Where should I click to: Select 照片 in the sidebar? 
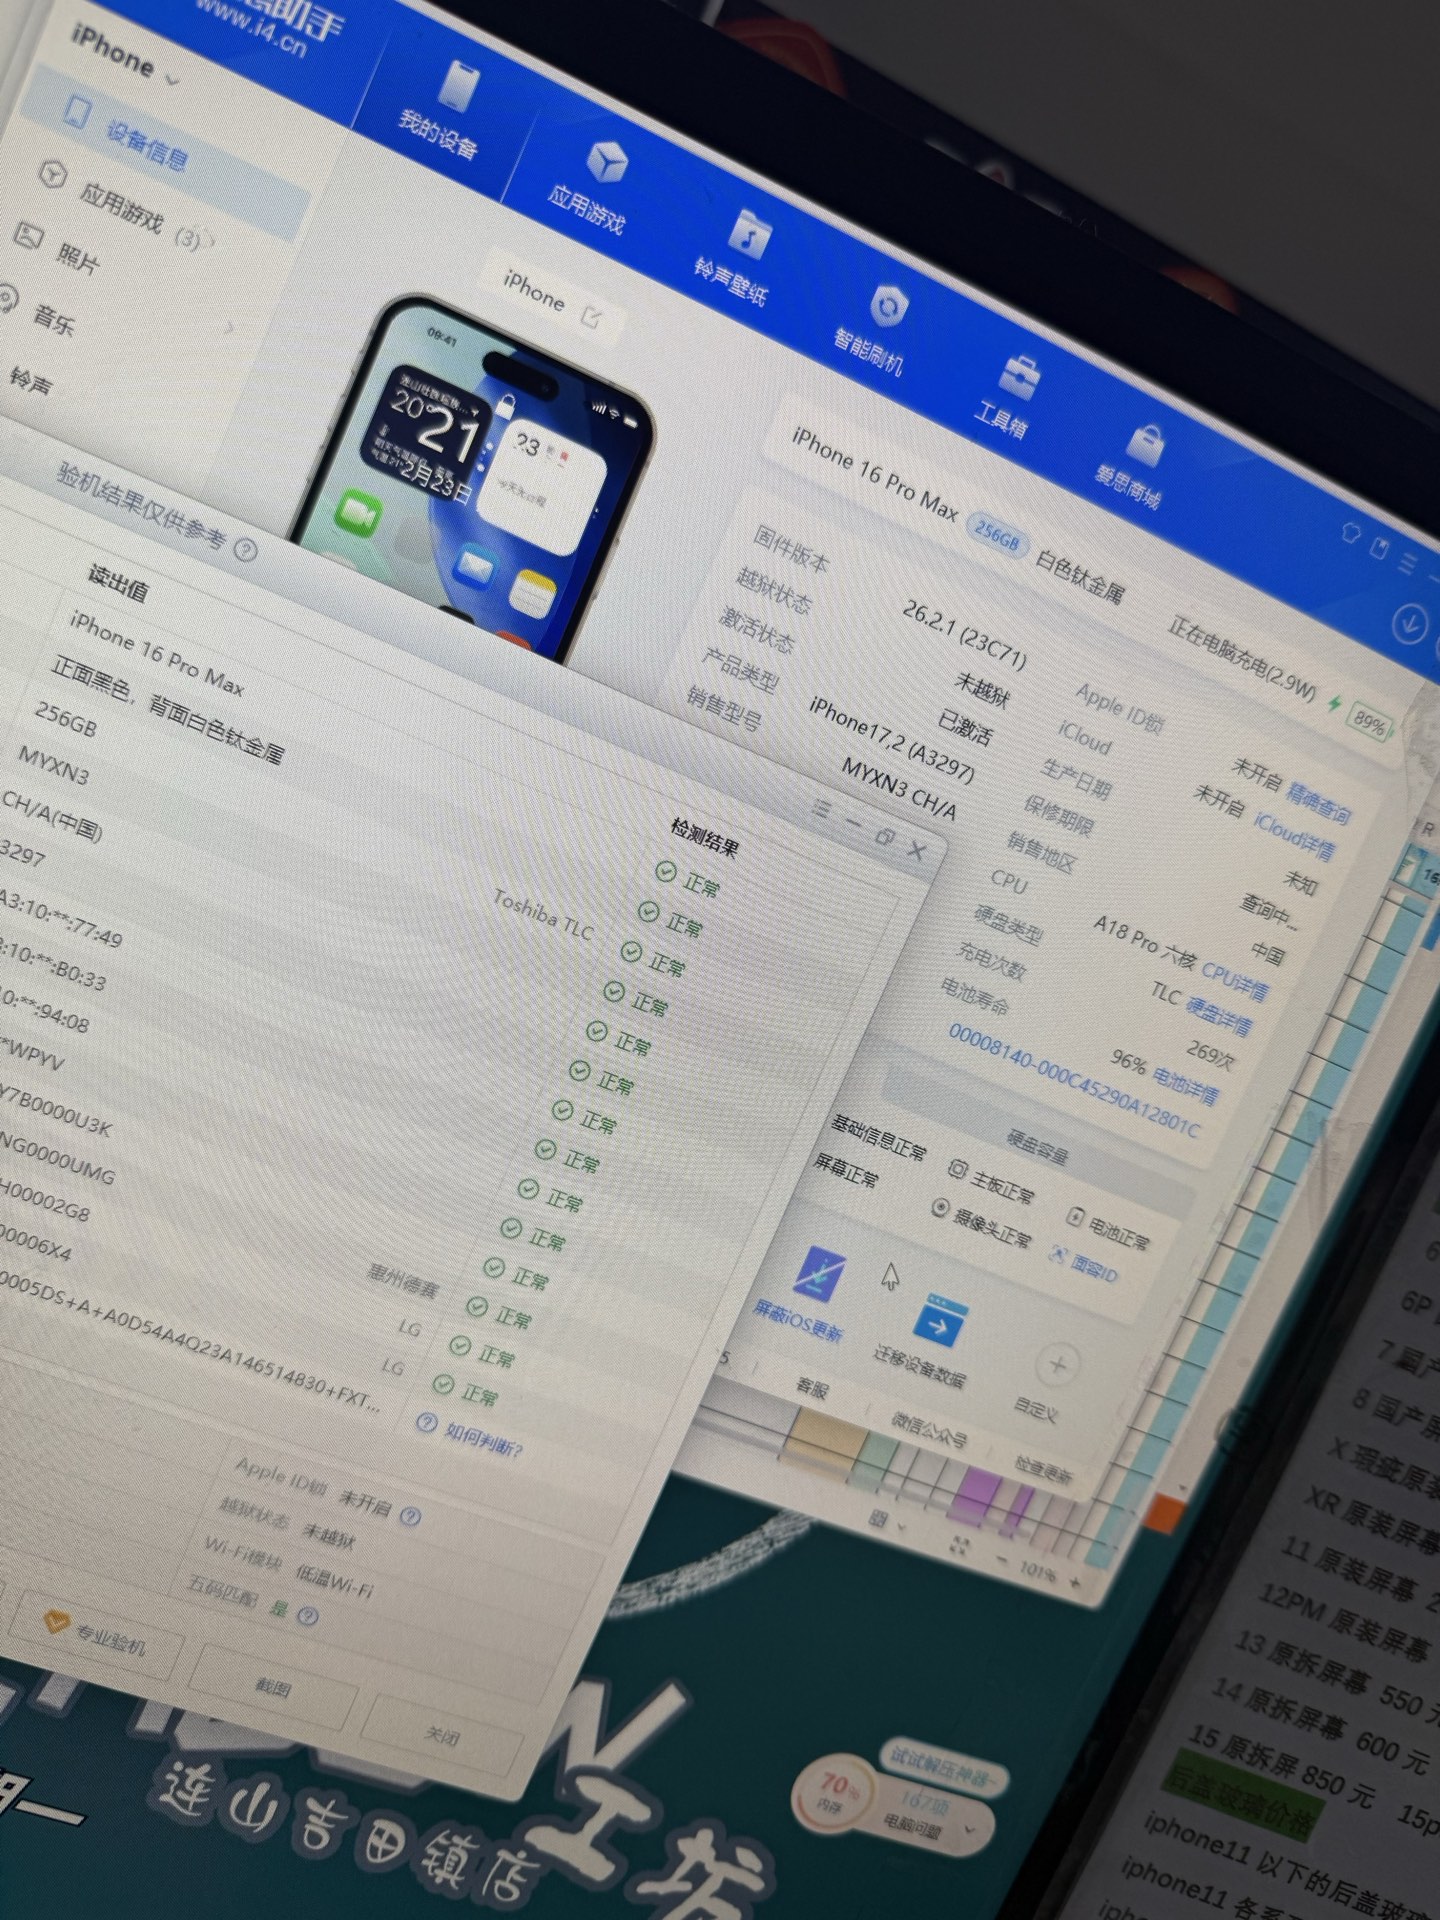[x=76, y=258]
